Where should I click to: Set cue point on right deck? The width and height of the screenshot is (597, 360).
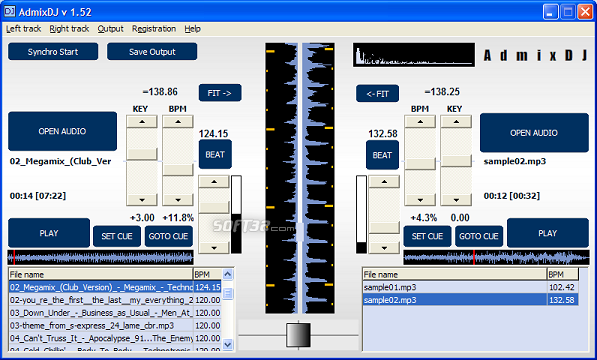[x=427, y=236]
